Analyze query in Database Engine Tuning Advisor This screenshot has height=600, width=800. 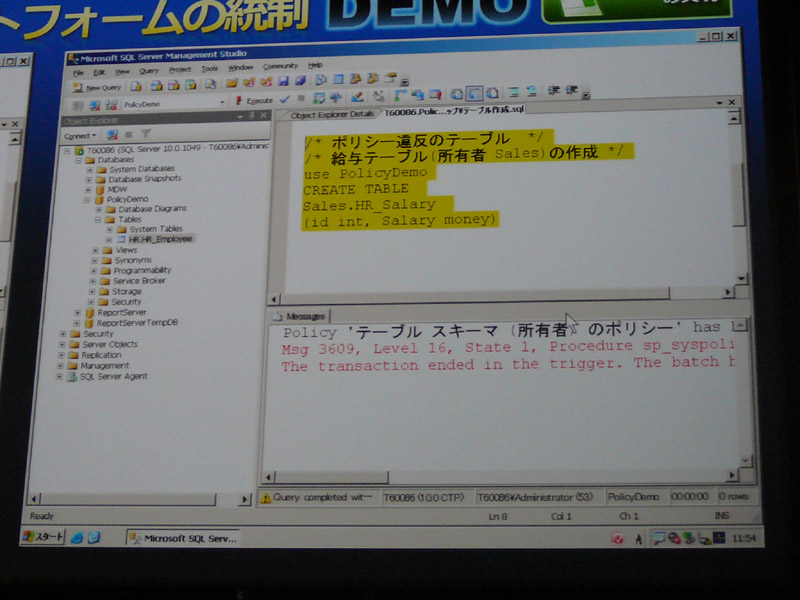coord(336,97)
